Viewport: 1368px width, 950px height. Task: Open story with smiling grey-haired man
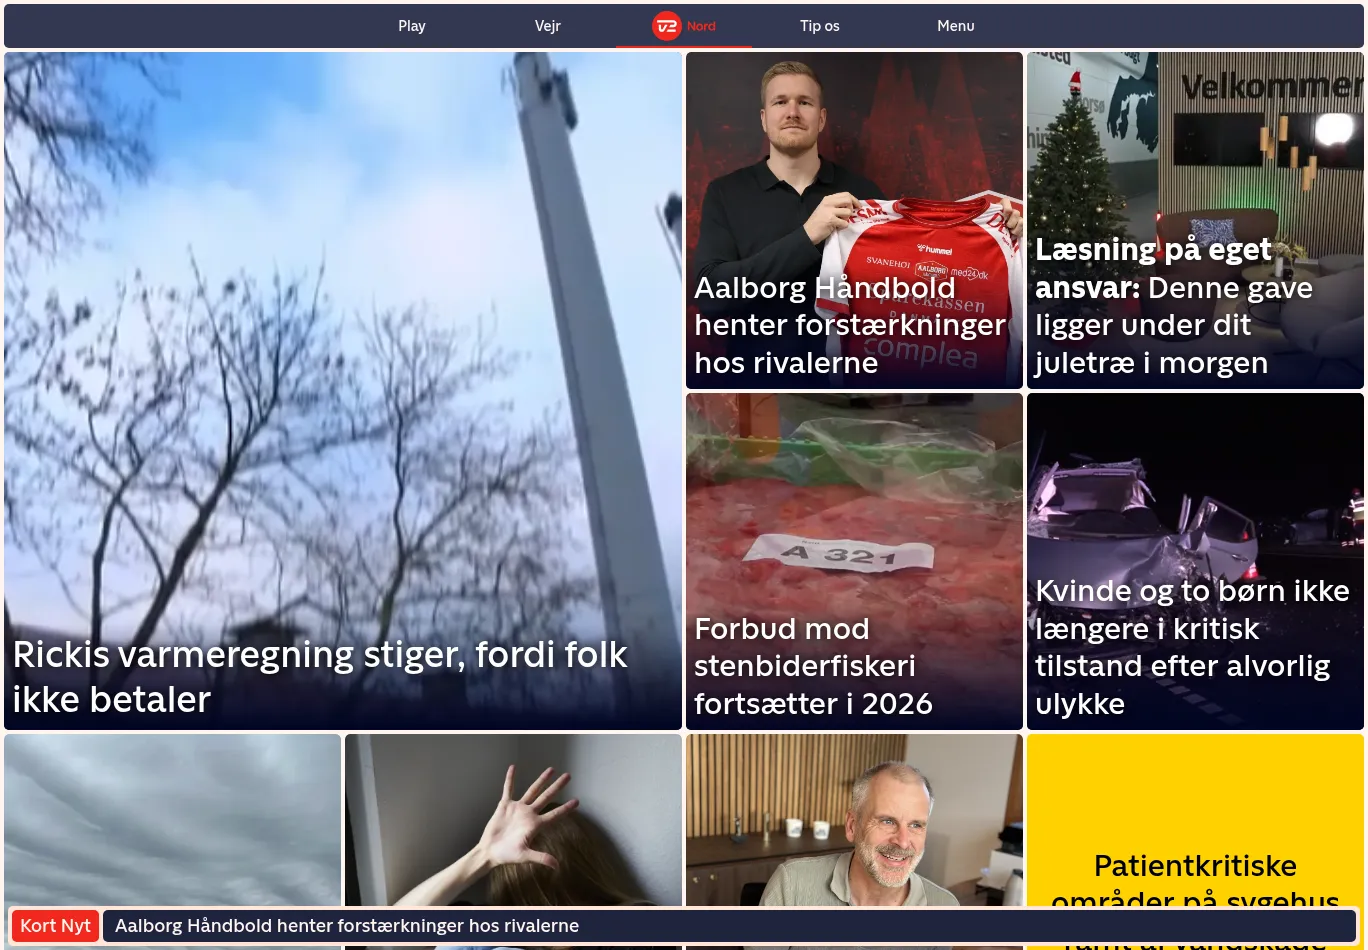click(x=854, y=820)
